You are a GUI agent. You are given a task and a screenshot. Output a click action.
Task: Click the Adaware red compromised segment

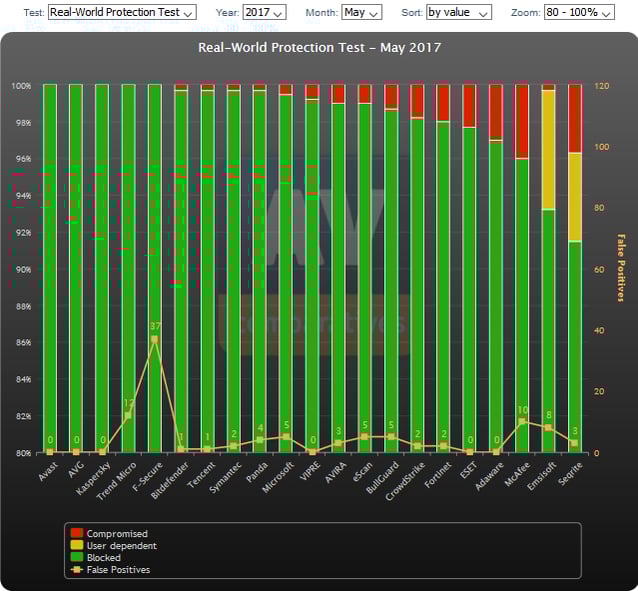pos(496,111)
